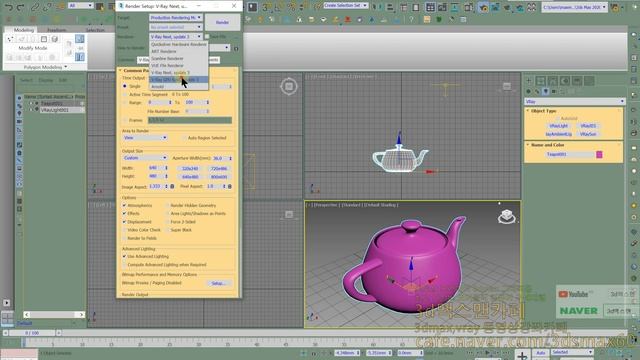
Task: Click the lock icon next to Image Aspect
Action: [x=172, y=186]
